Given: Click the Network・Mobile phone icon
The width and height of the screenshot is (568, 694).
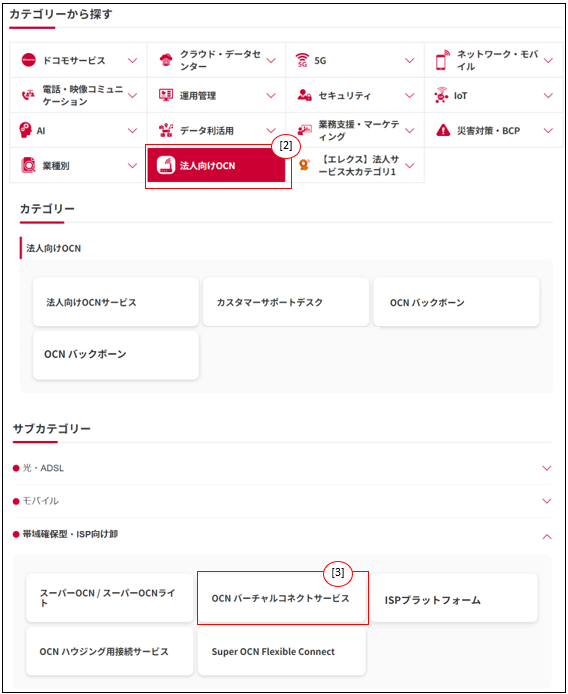Looking at the screenshot, I should tap(442, 60).
